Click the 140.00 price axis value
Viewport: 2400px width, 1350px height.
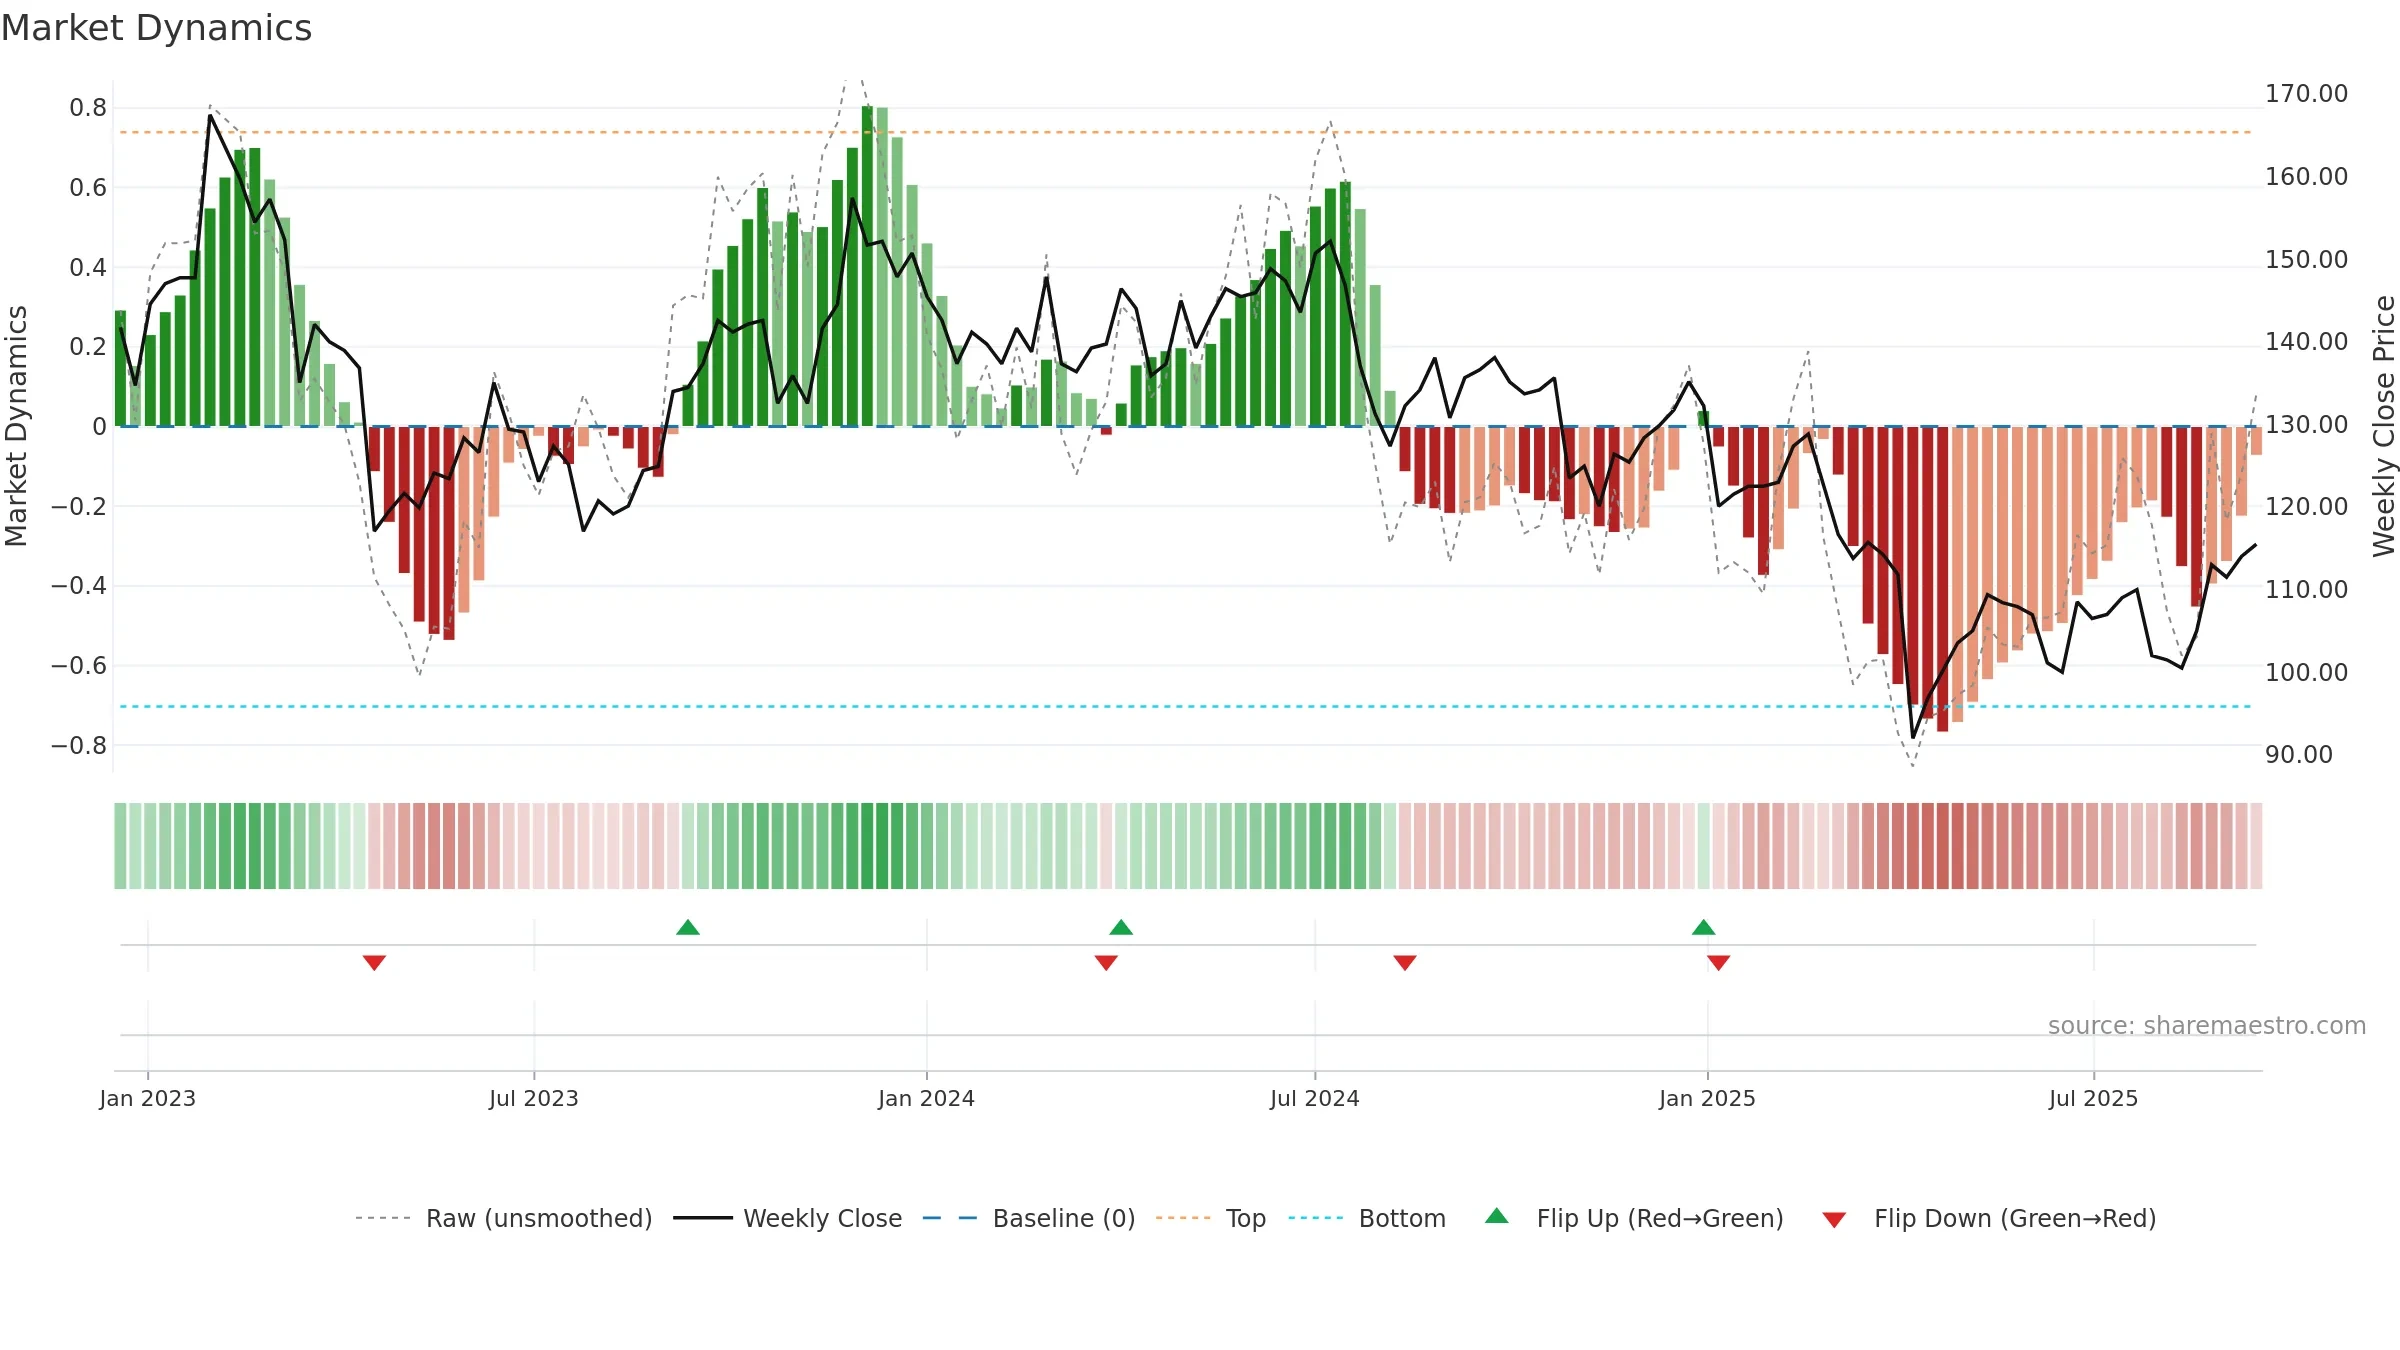click(x=2306, y=342)
